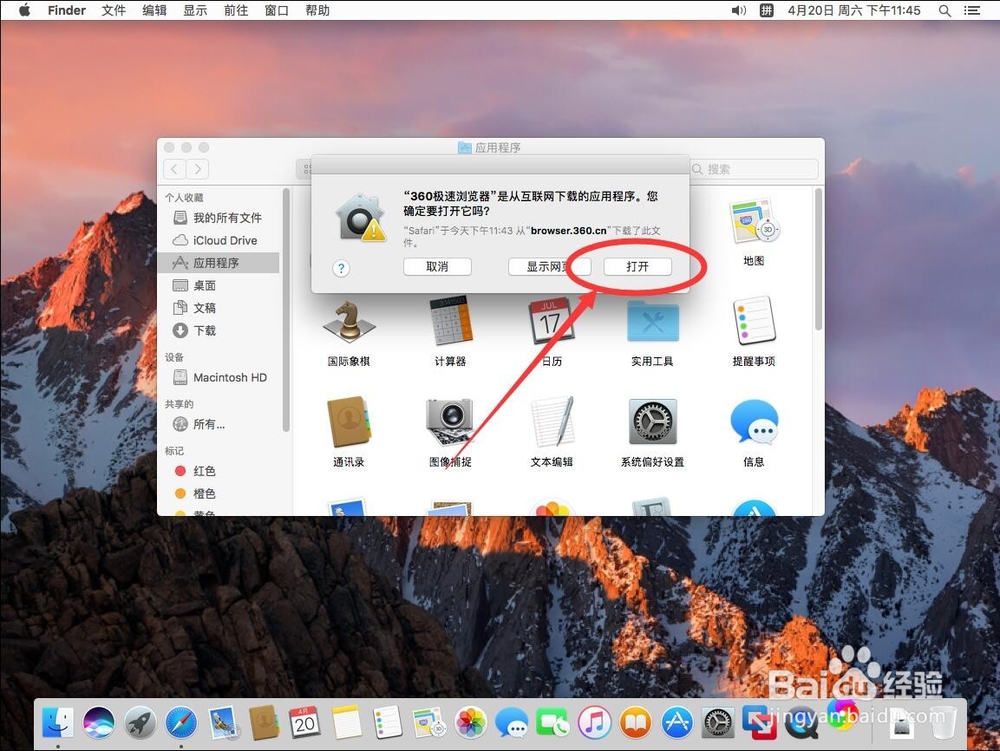1000x751 pixels.
Task: Open FaceTime from the Dock
Action: 552,723
